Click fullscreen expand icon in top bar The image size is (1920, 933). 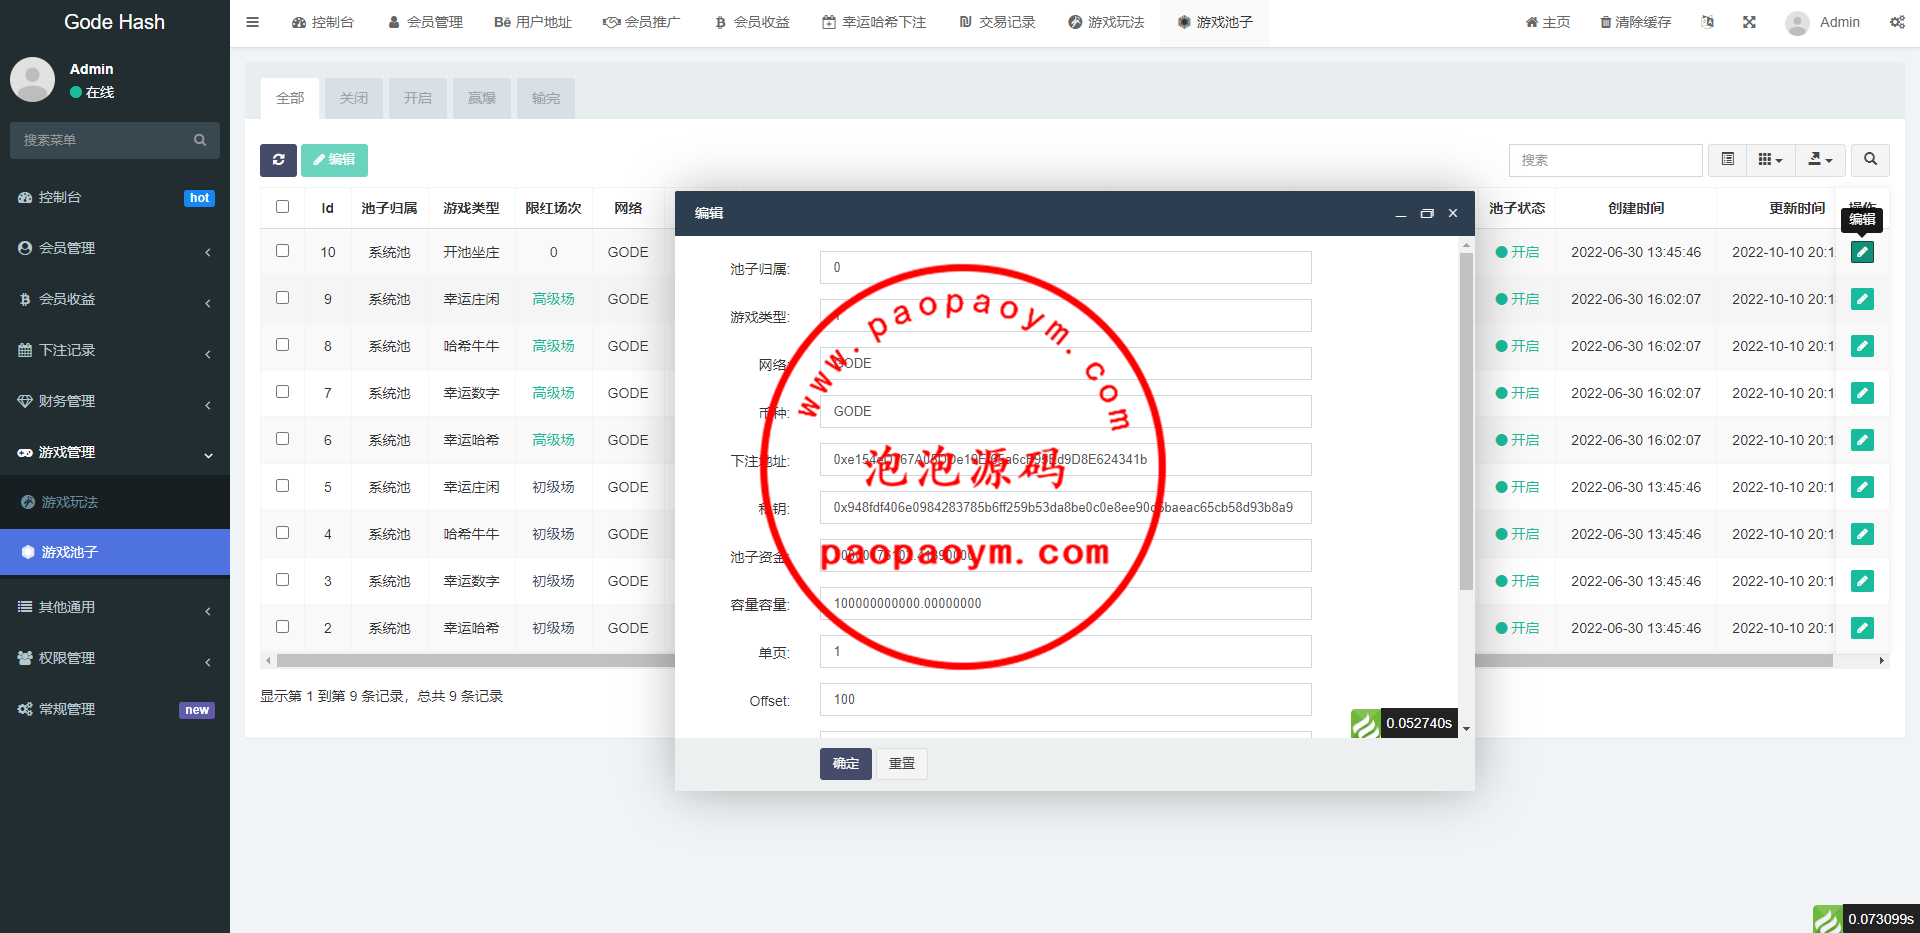click(x=1749, y=22)
